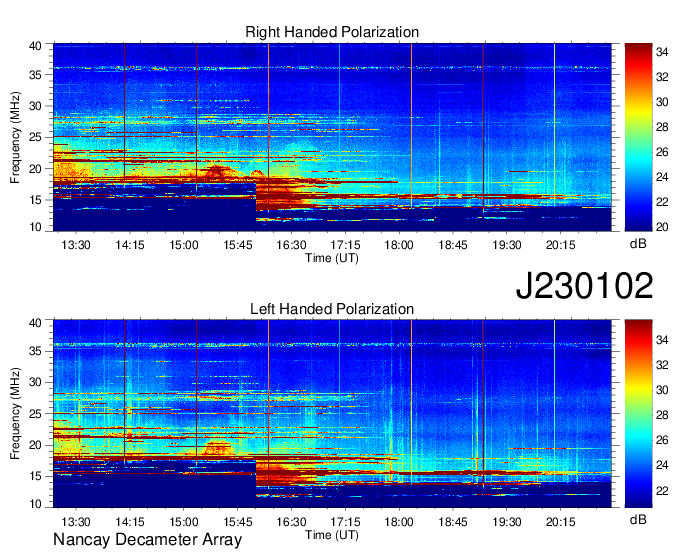680x552 pixels.
Task: Click the 30 MHz tick of Left Handed plot
Action: (x=35, y=382)
